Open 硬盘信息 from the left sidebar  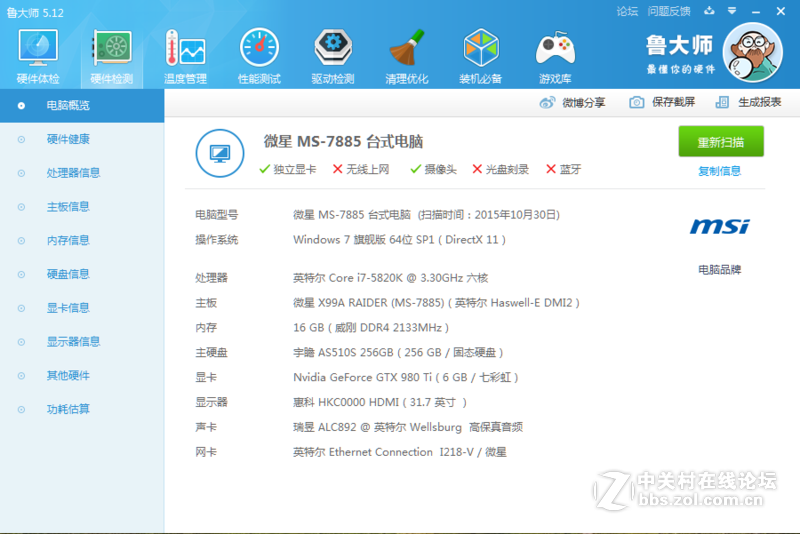(x=68, y=274)
